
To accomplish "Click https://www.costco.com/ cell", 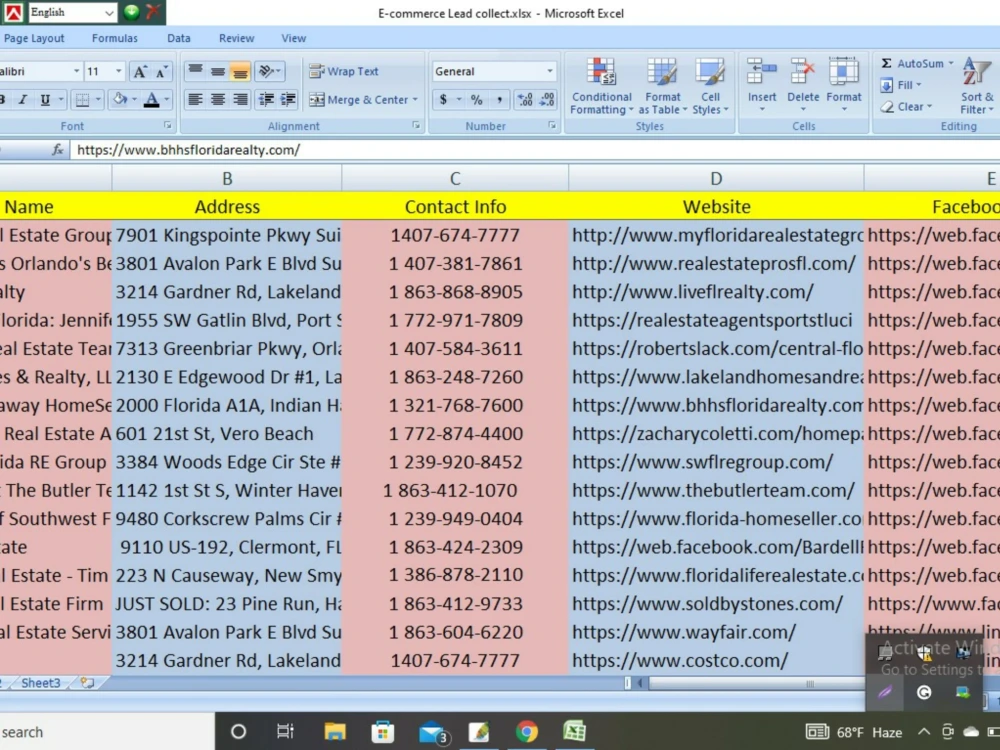I will pos(716,661).
